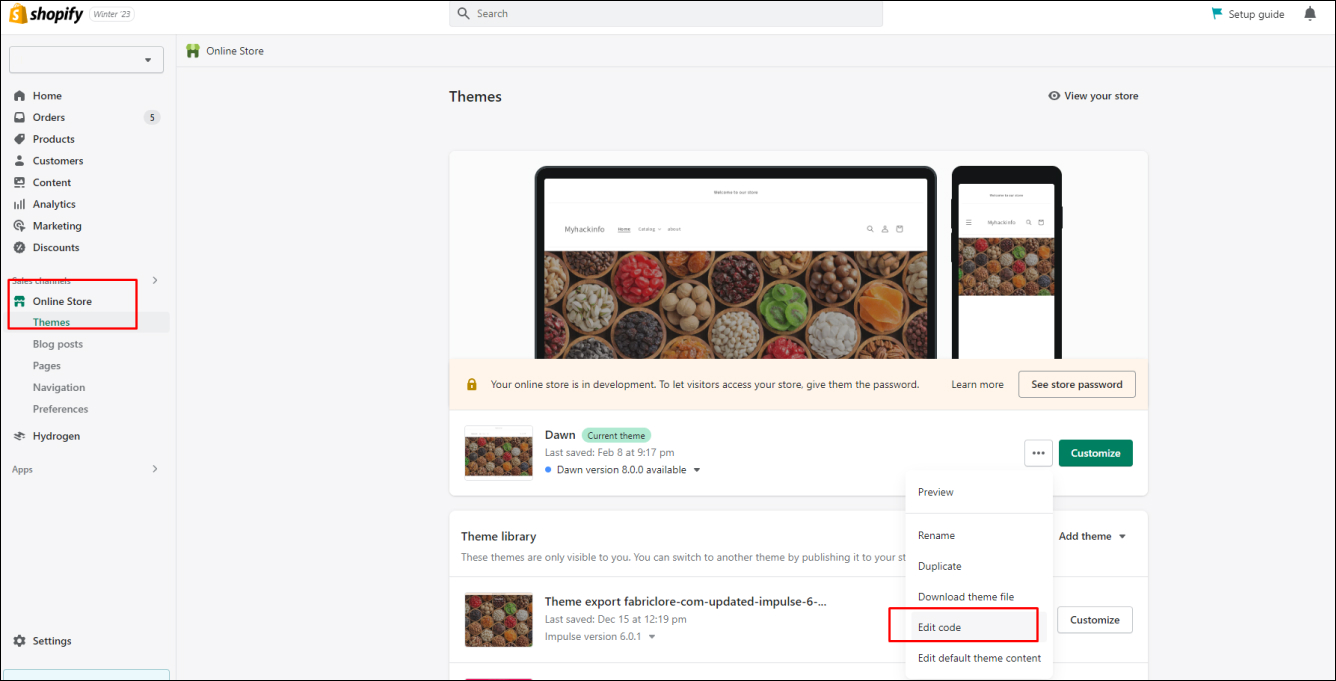
Task: Click the Theme export fabriclore thumbnail
Action: (x=498, y=620)
